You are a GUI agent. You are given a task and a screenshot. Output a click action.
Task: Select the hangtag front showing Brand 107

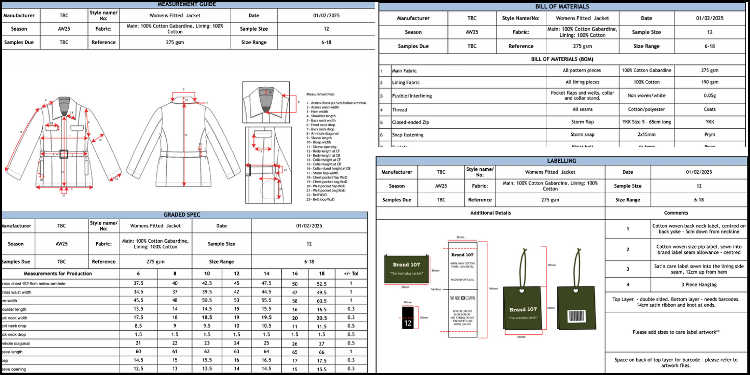coord(521,309)
